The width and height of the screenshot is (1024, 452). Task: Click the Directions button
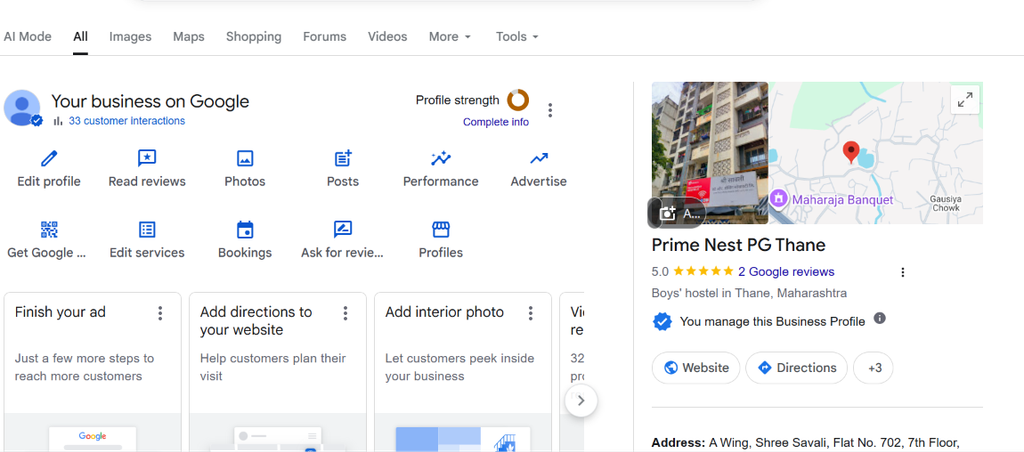pyautogui.click(x=797, y=368)
